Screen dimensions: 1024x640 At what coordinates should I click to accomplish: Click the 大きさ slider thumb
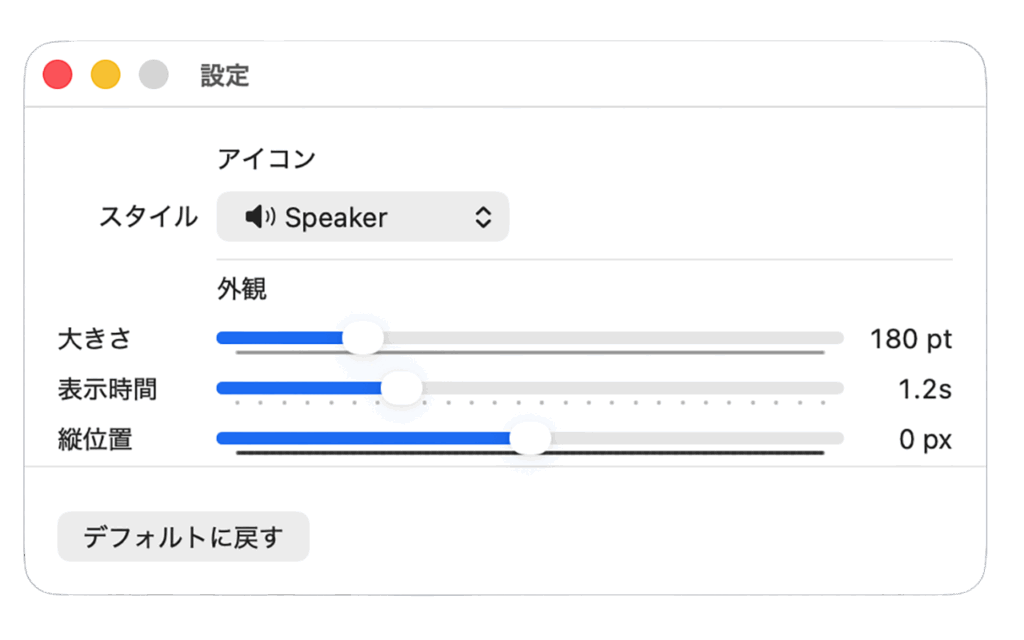tap(363, 338)
